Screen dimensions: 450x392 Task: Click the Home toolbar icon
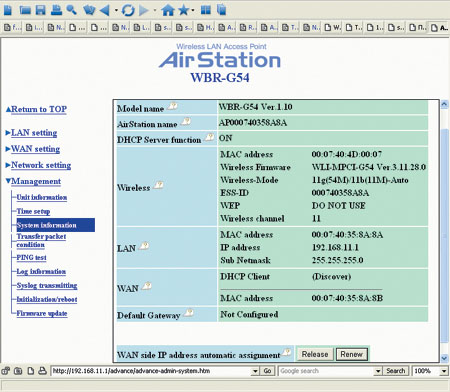pyautogui.click(x=168, y=10)
